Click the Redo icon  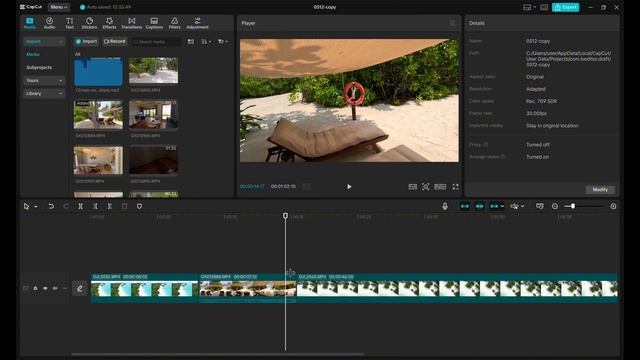[66, 207]
